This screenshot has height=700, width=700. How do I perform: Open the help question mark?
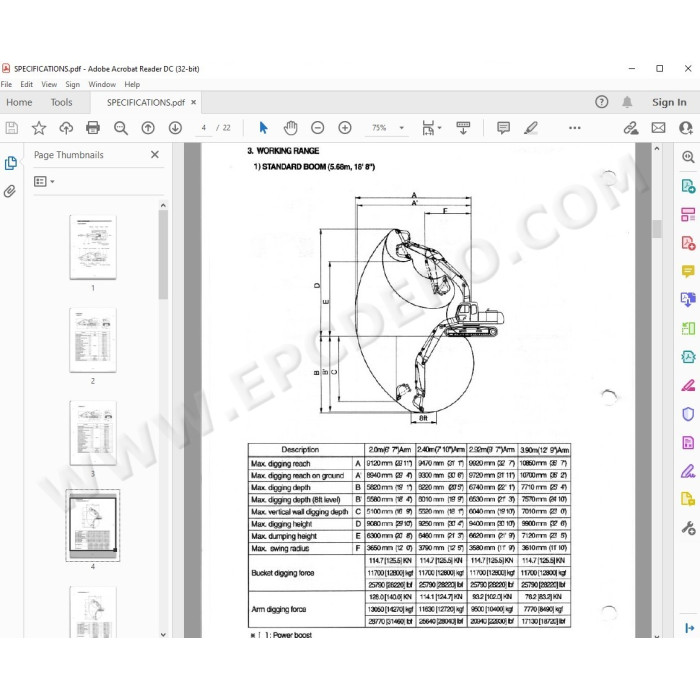(x=601, y=102)
